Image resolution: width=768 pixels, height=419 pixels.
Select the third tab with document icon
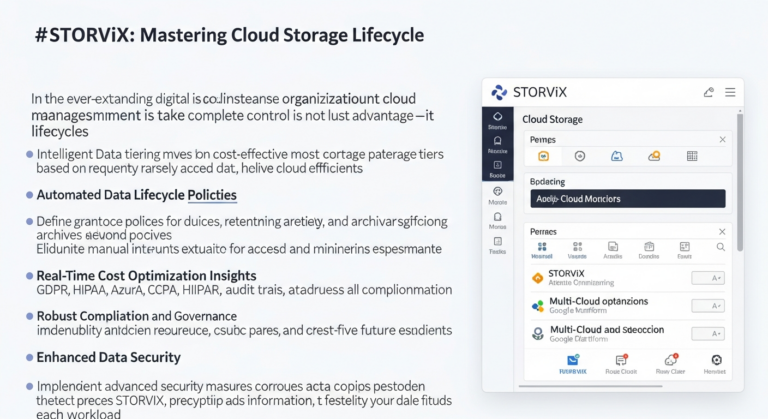point(613,250)
